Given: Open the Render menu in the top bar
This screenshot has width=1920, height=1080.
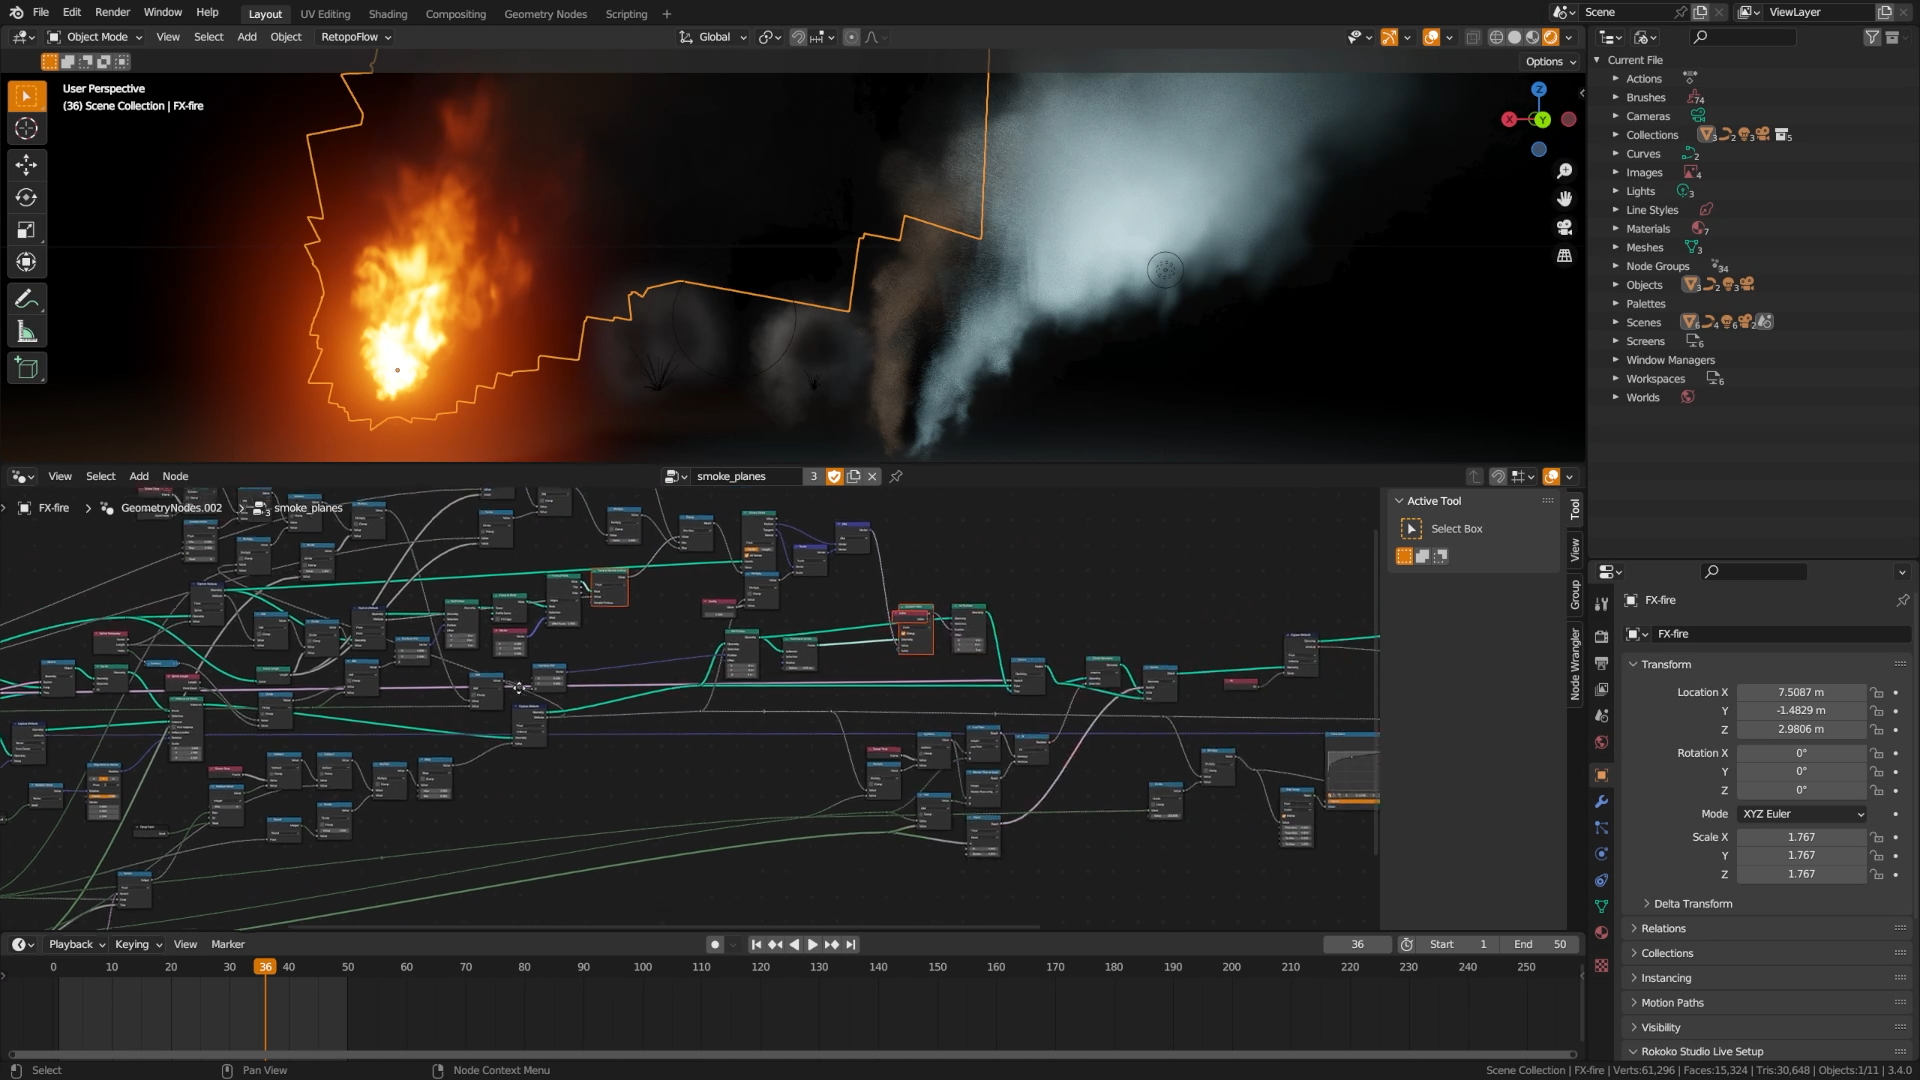Looking at the screenshot, I should click(x=112, y=12).
